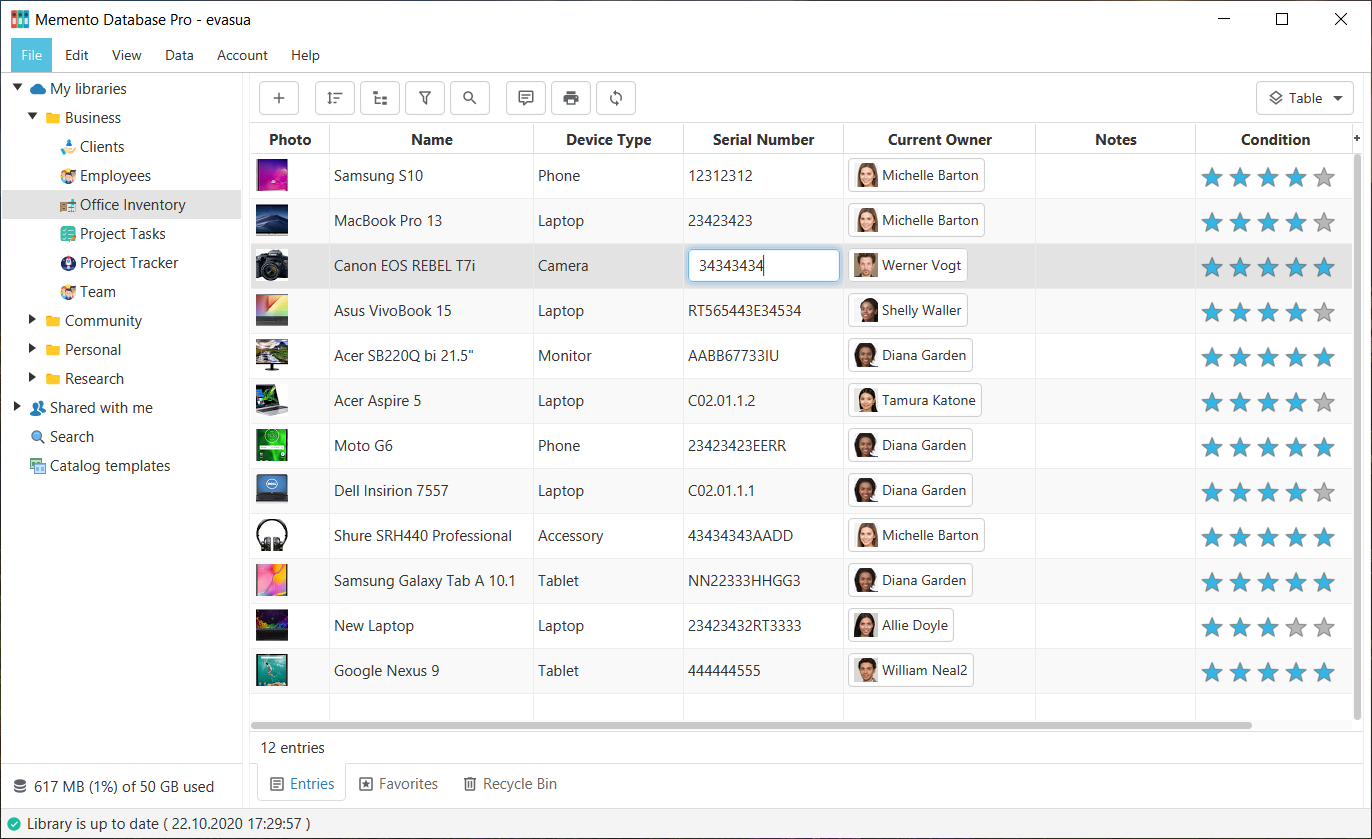
Task: Click the Device Type column header
Action: (x=609, y=139)
